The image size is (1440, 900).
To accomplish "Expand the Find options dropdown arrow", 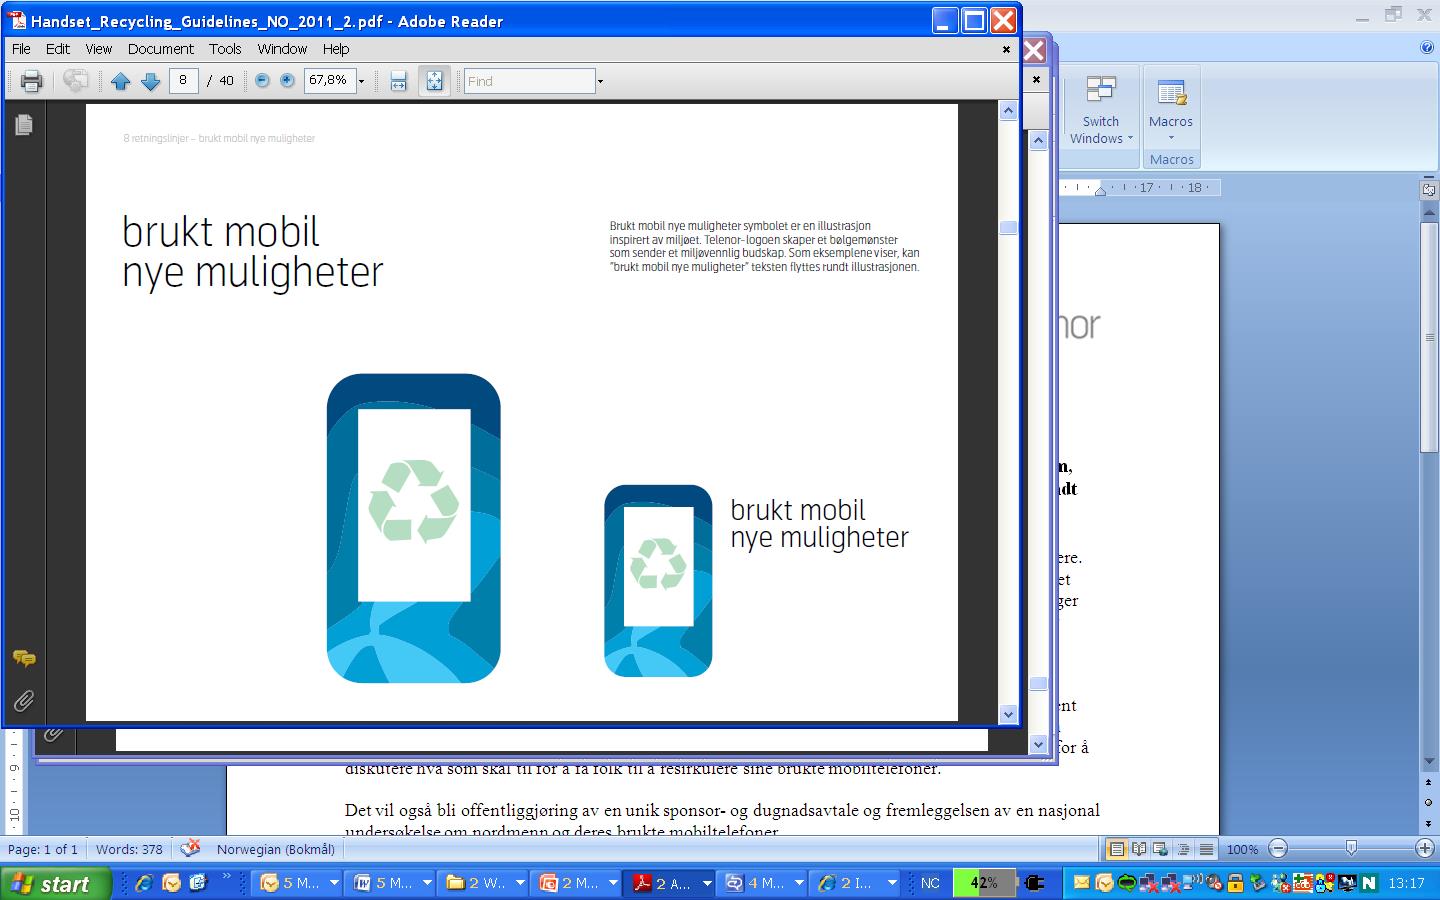I will pos(600,81).
